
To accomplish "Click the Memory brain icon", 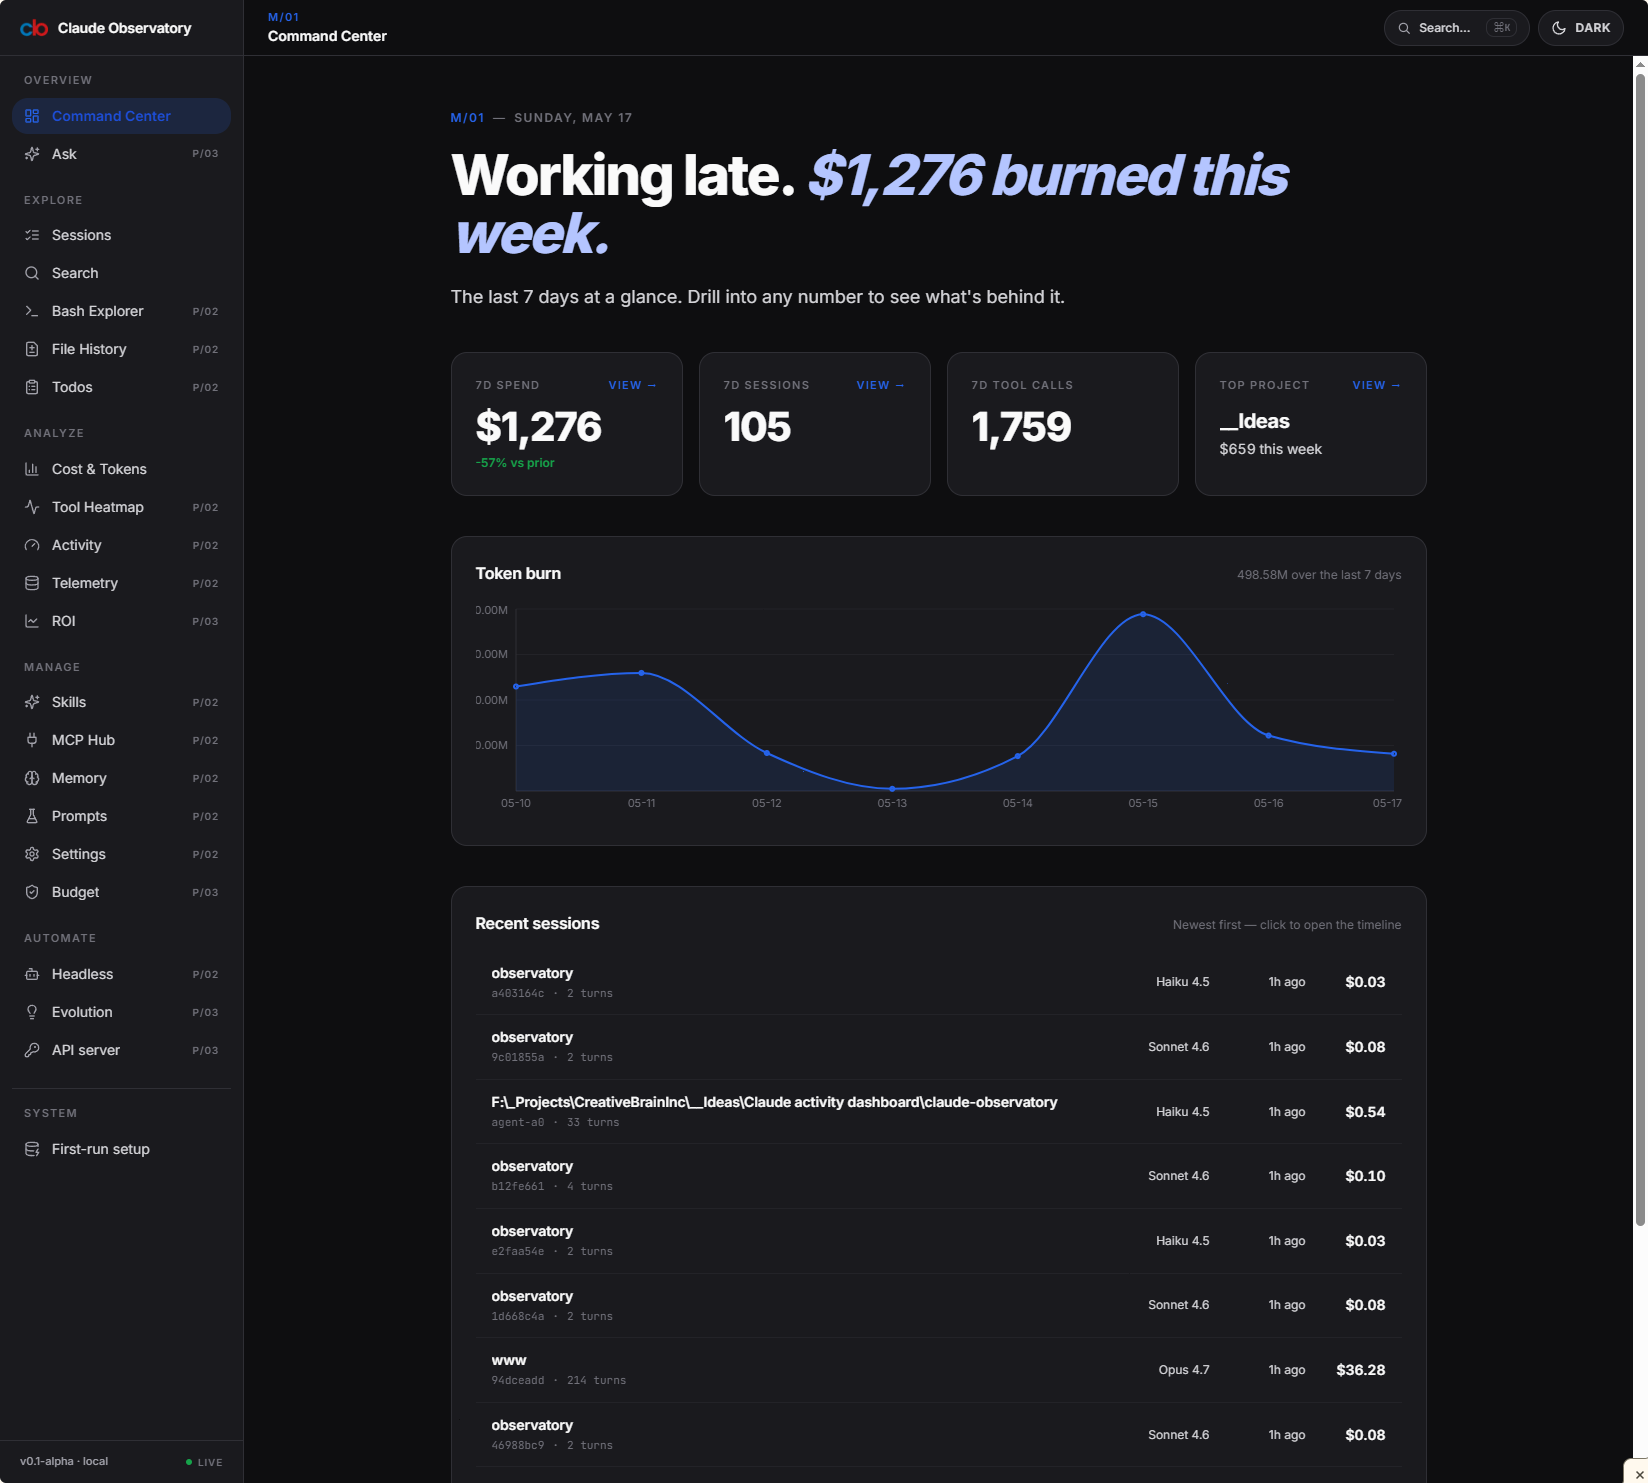I will click(x=32, y=778).
